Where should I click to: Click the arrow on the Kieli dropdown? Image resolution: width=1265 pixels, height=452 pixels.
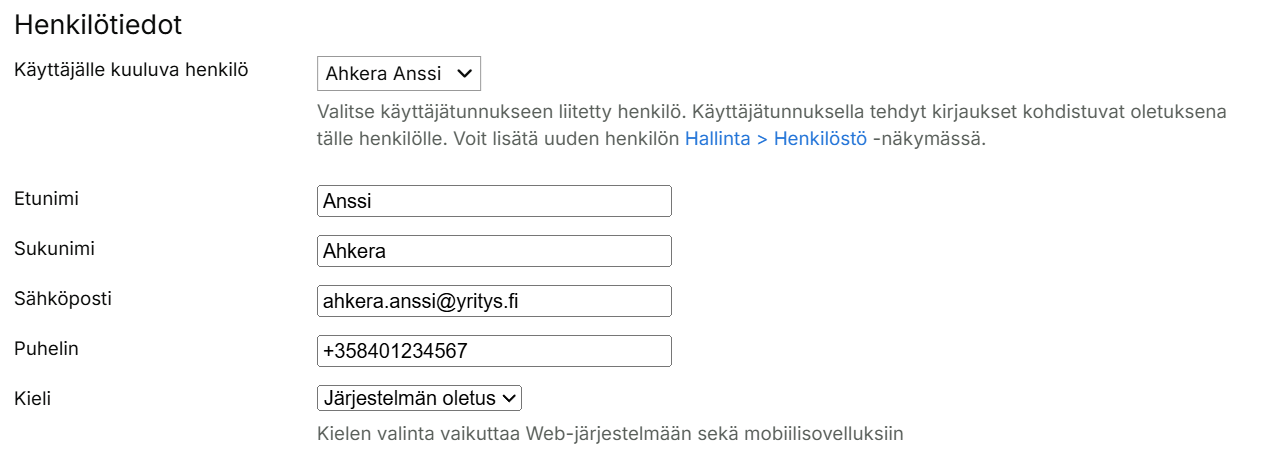tap(509, 398)
